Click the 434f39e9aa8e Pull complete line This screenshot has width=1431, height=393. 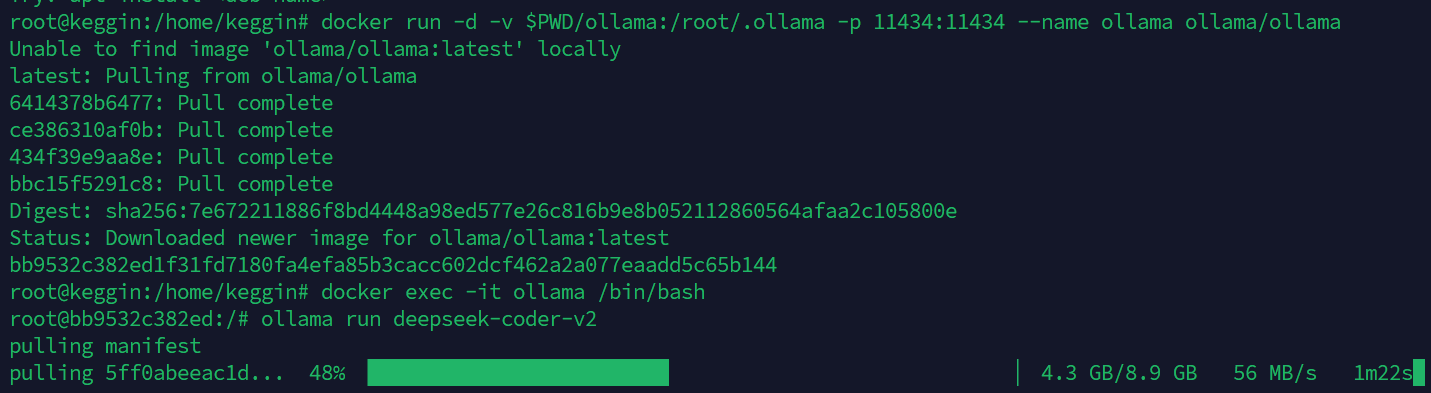(171, 157)
